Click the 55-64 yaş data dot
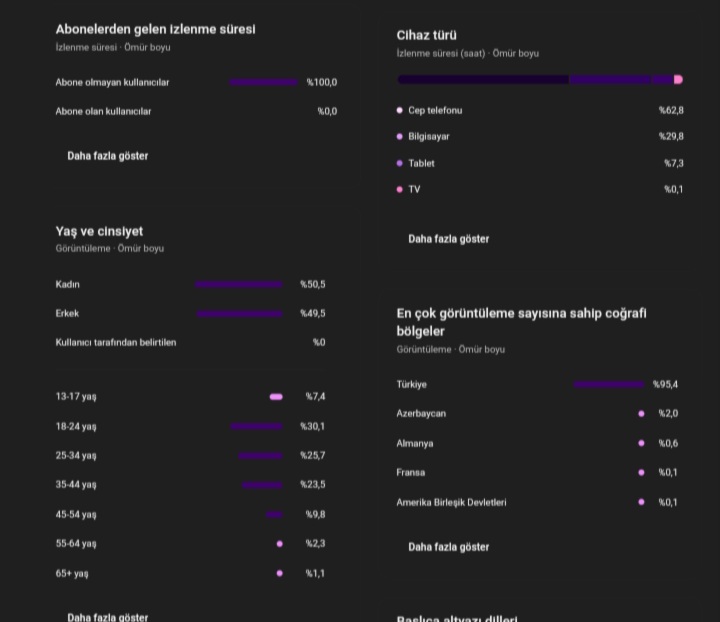Screen dimensions: 720x622 point(280,544)
